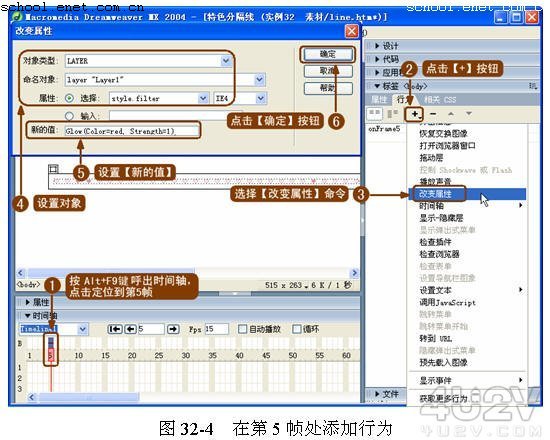Screen dimensions: 550x440
Task: Click the 新的值 input field
Action: [x=132, y=131]
